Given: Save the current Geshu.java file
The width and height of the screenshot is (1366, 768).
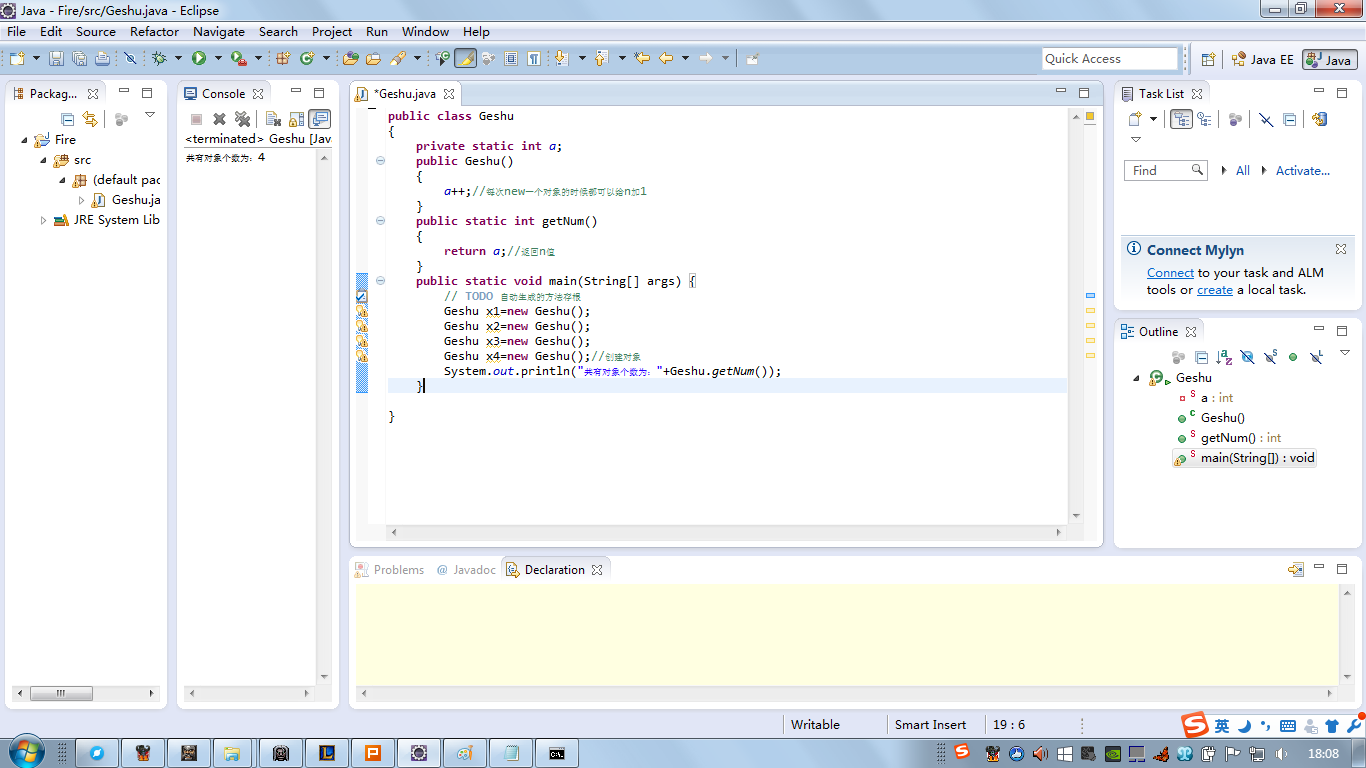Looking at the screenshot, I should 57,59.
